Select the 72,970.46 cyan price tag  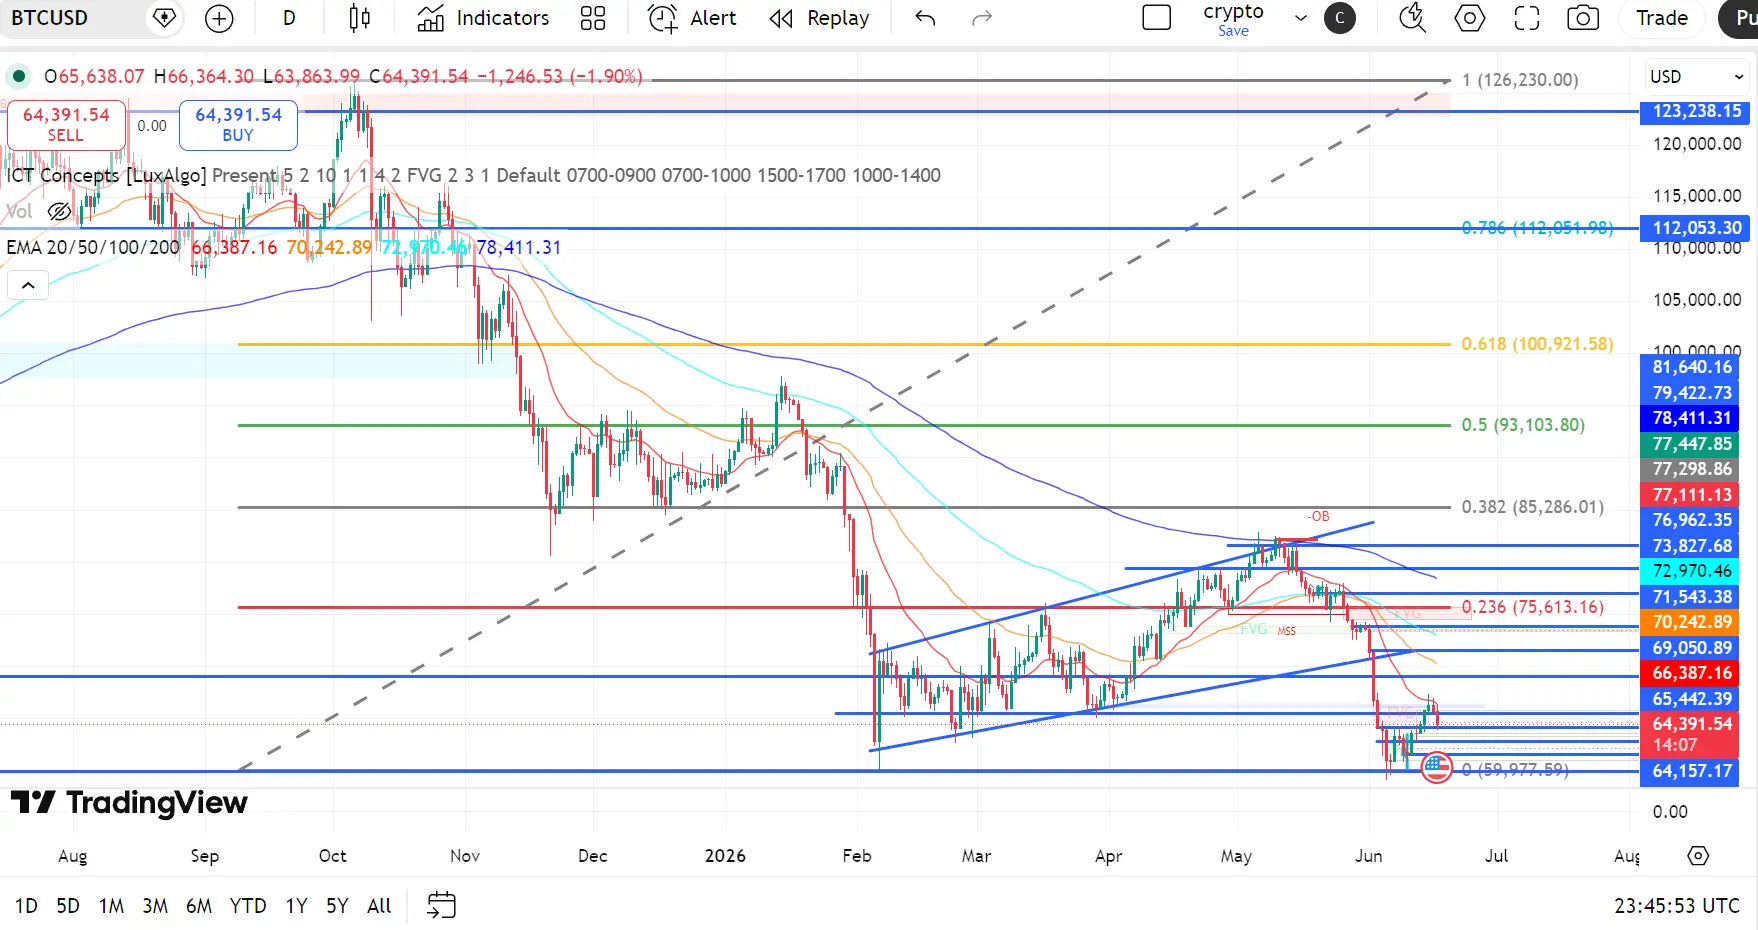point(1691,571)
